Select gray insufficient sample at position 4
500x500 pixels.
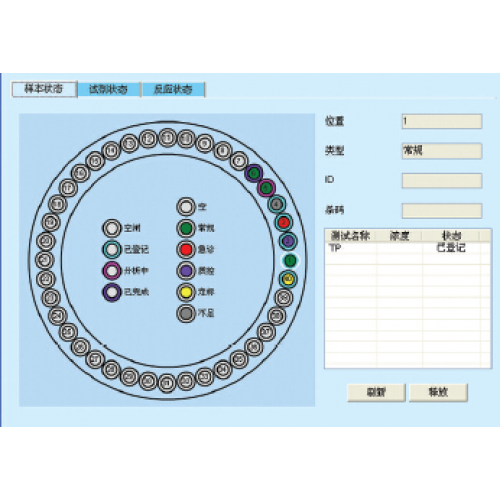(x=276, y=204)
